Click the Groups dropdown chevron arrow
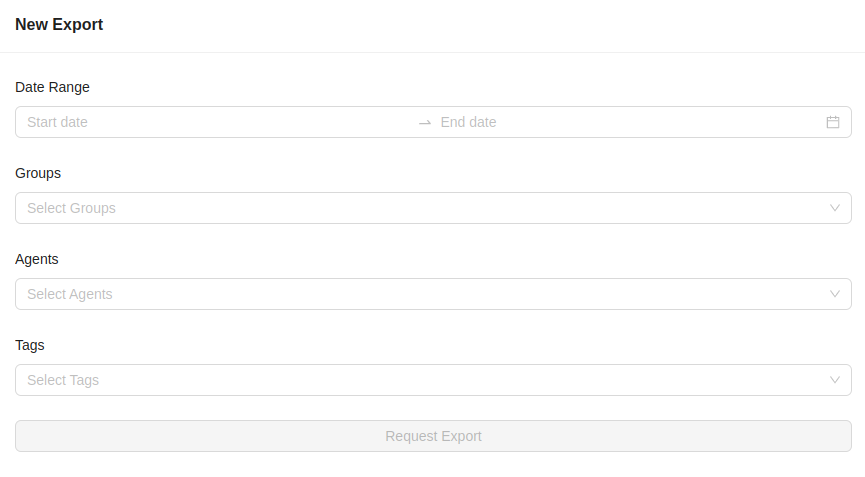The width and height of the screenshot is (865, 477). (x=835, y=208)
